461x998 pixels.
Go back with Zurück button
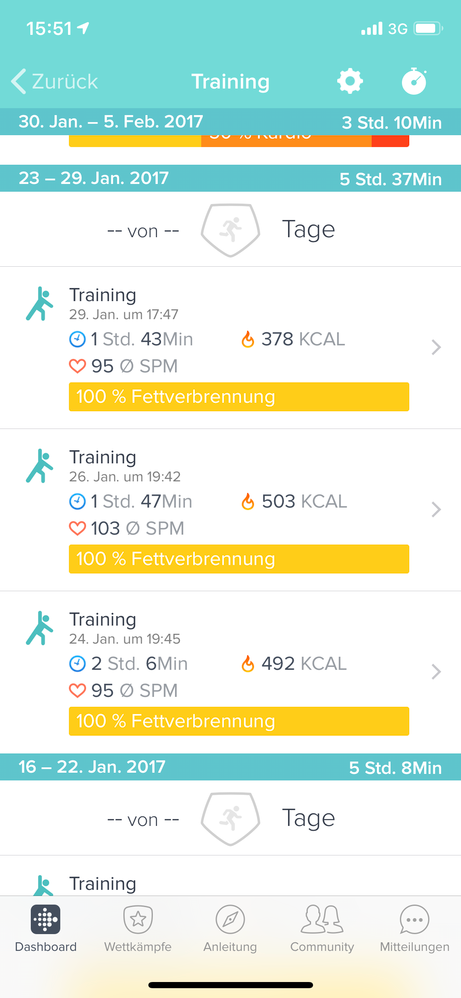pos(55,81)
